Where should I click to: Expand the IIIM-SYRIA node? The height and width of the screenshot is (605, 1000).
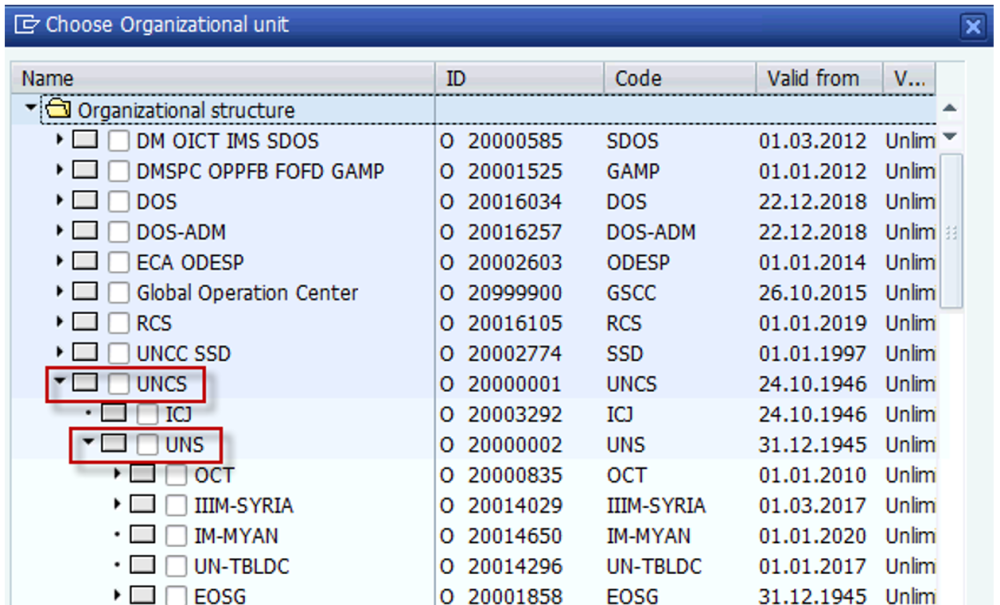[117, 504]
